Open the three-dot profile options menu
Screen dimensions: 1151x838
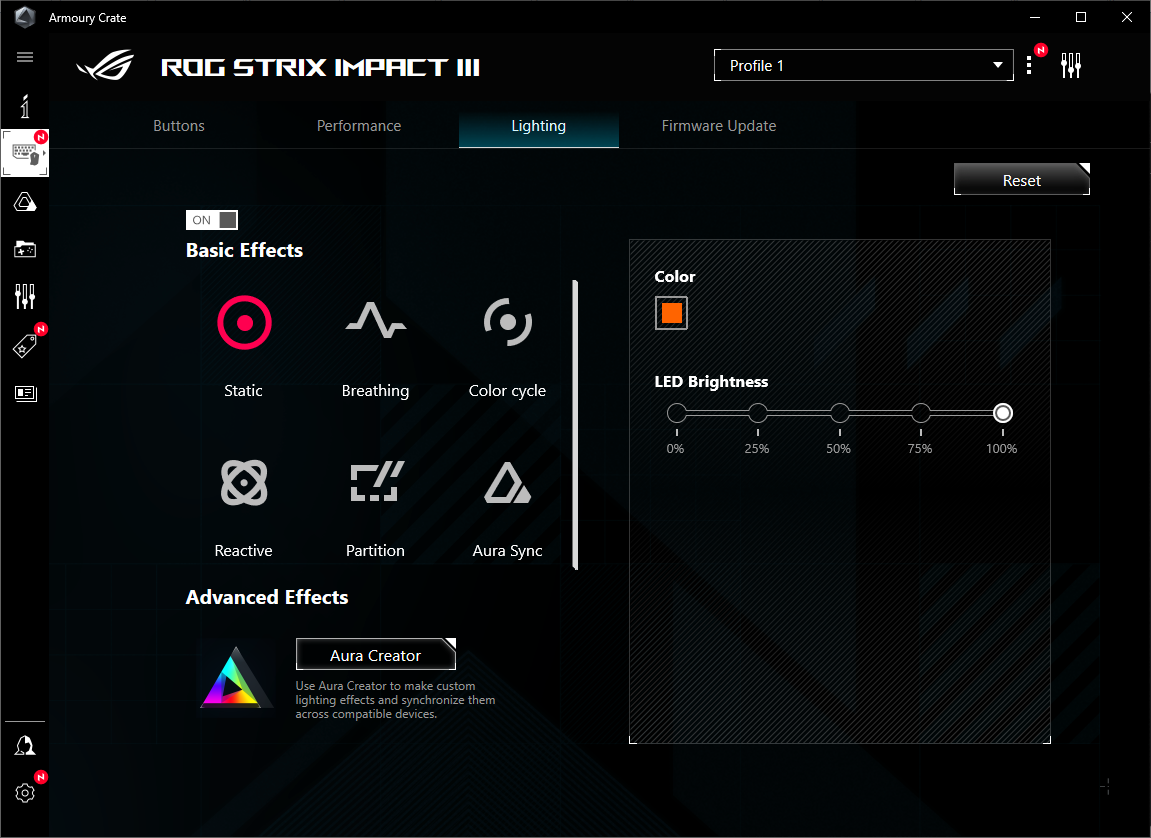(x=1029, y=65)
